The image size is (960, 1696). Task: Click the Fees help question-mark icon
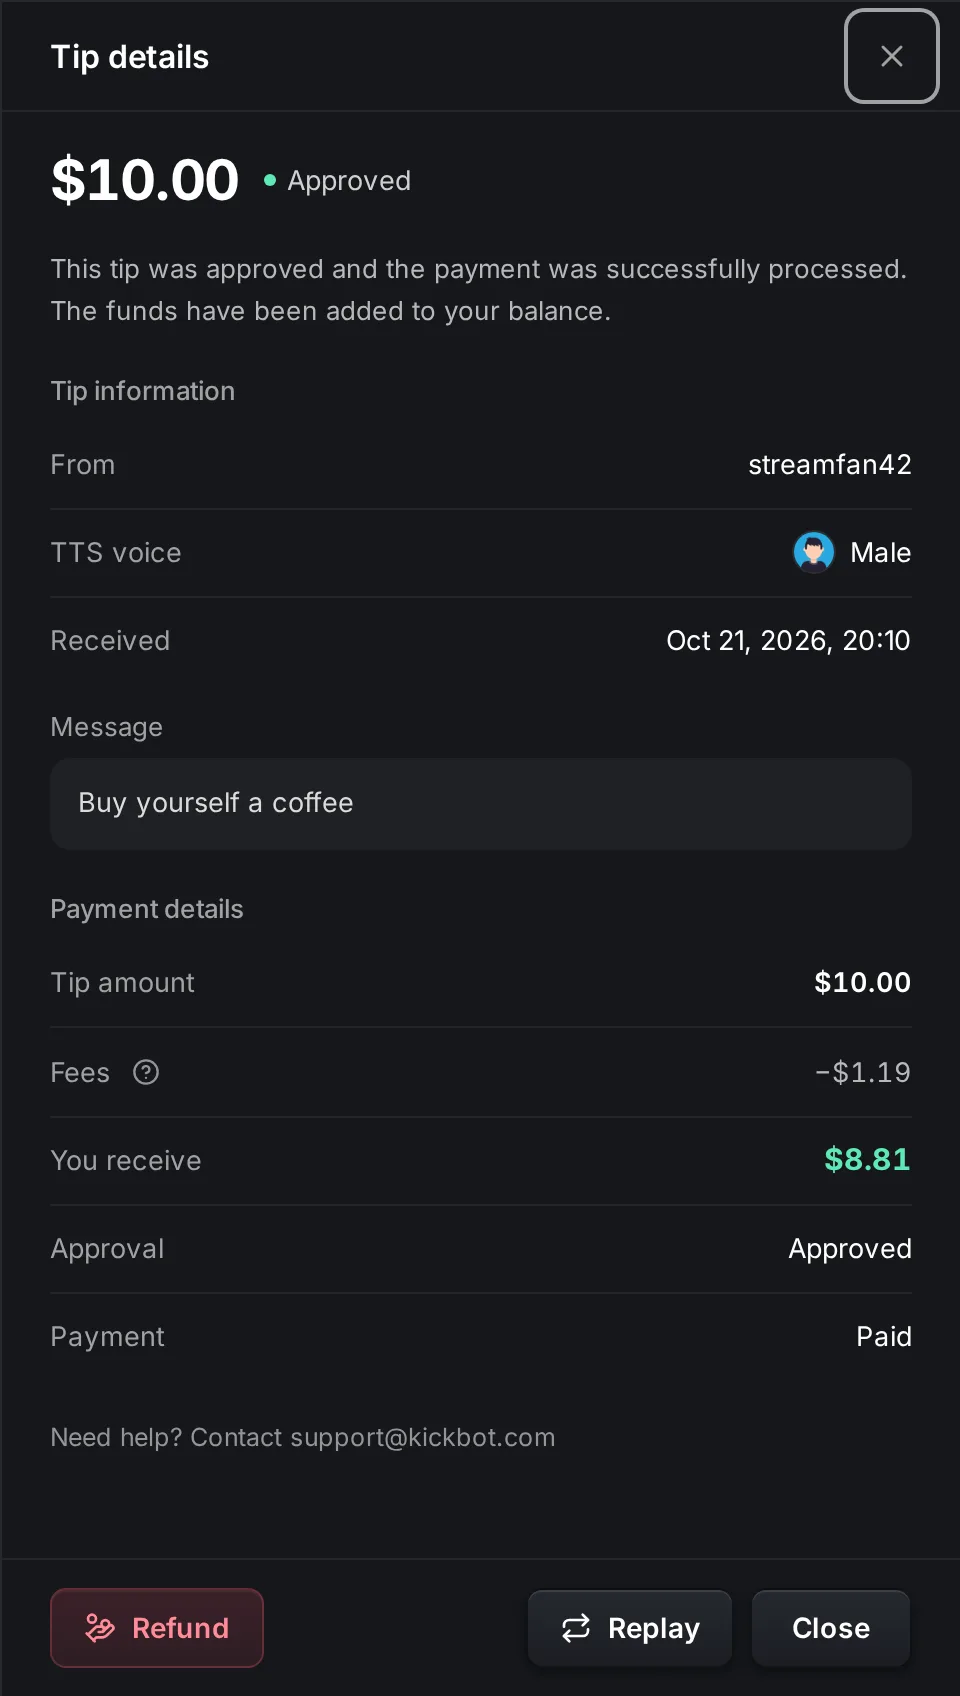(146, 1072)
